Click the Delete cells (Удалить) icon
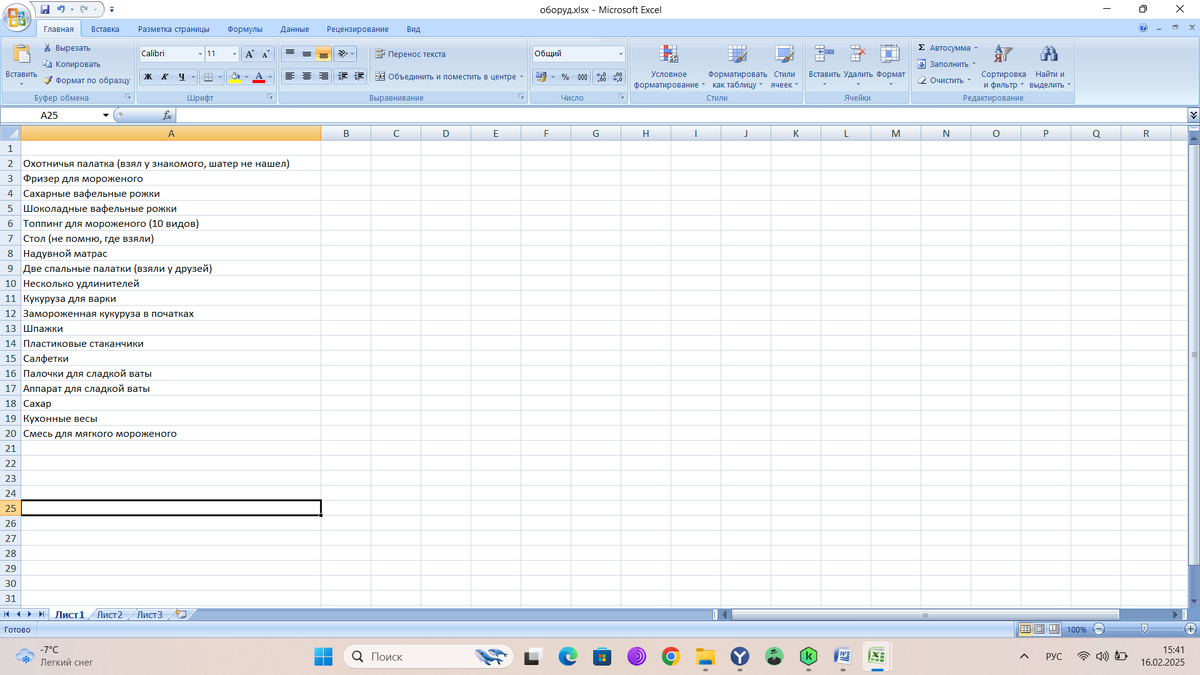The width and height of the screenshot is (1200, 675). pyautogui.click(x=858, y=54)
